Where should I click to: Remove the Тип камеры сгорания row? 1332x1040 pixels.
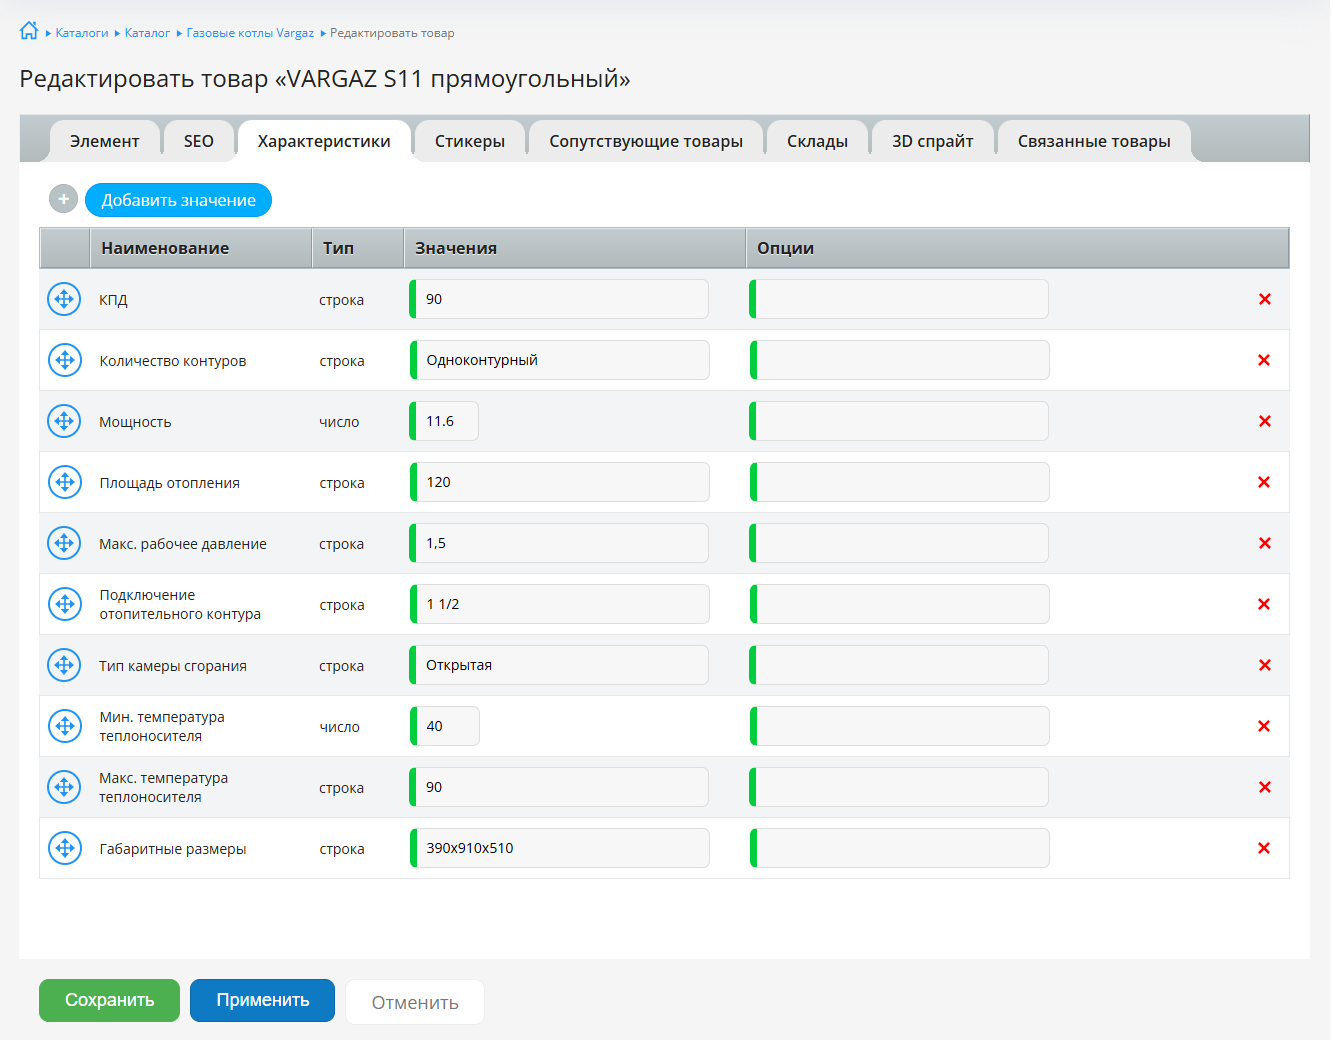tap(1264, 665)
